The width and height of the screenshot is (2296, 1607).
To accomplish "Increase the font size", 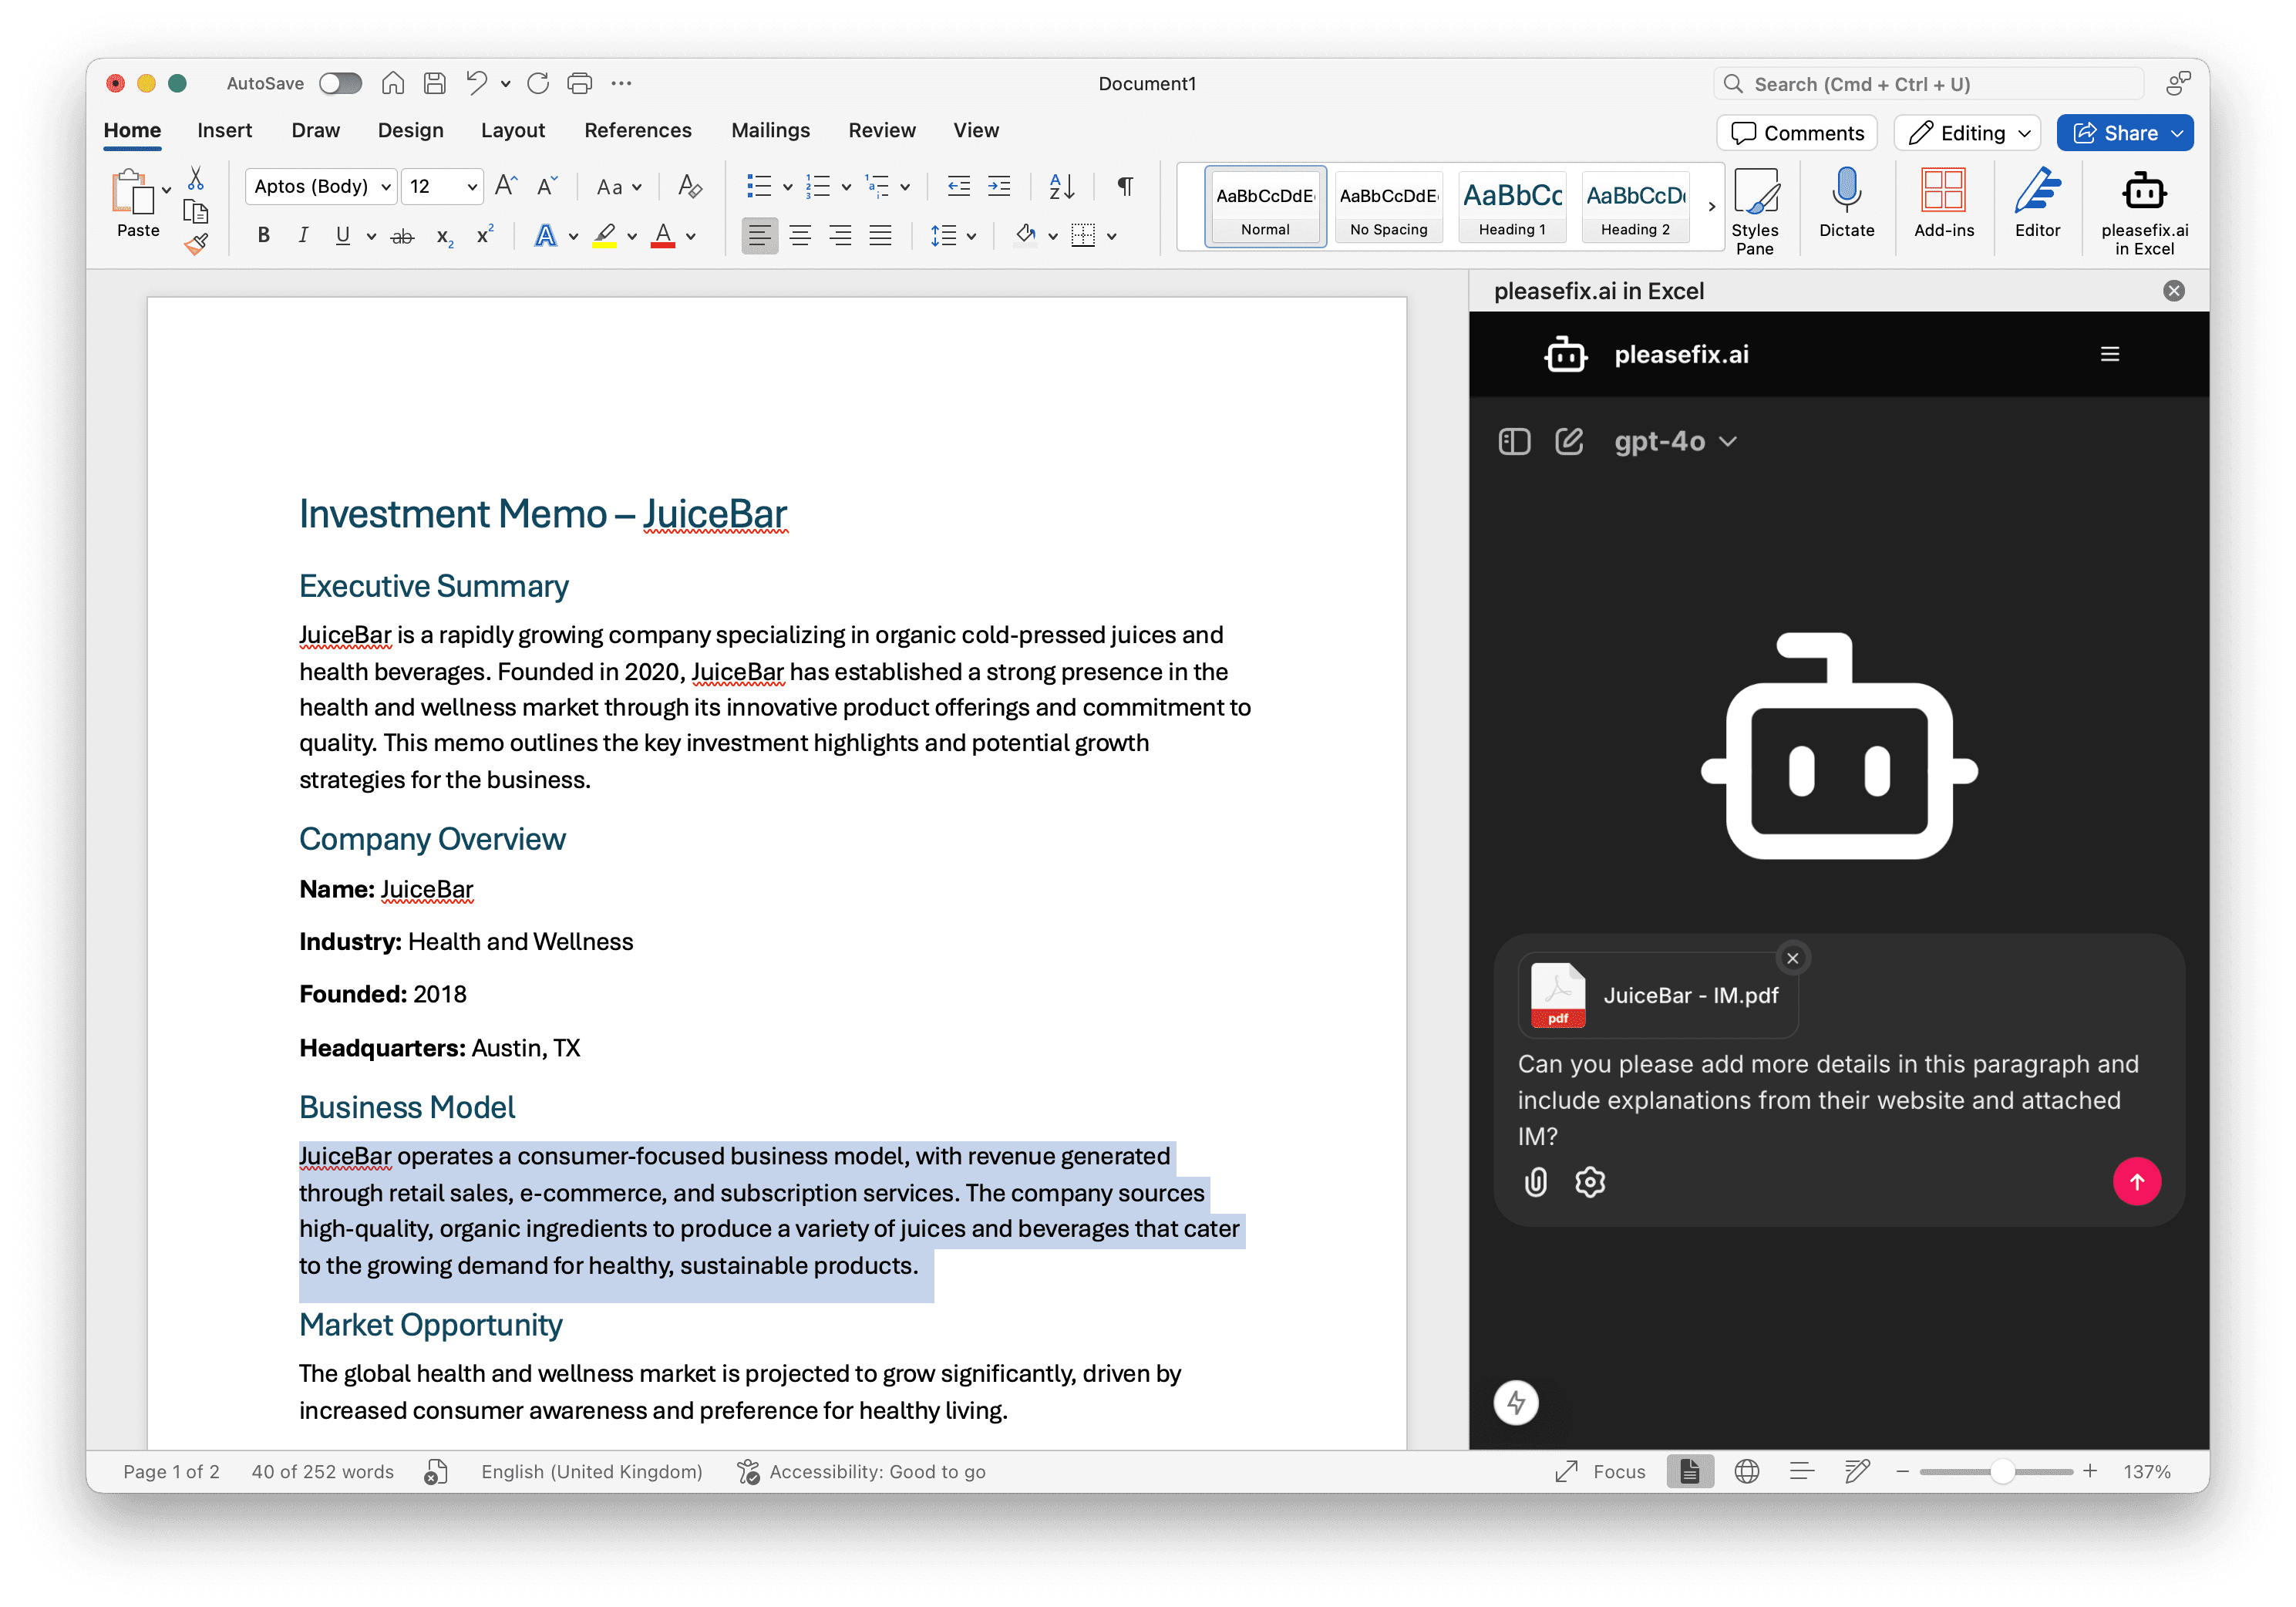I will [506, 186].
